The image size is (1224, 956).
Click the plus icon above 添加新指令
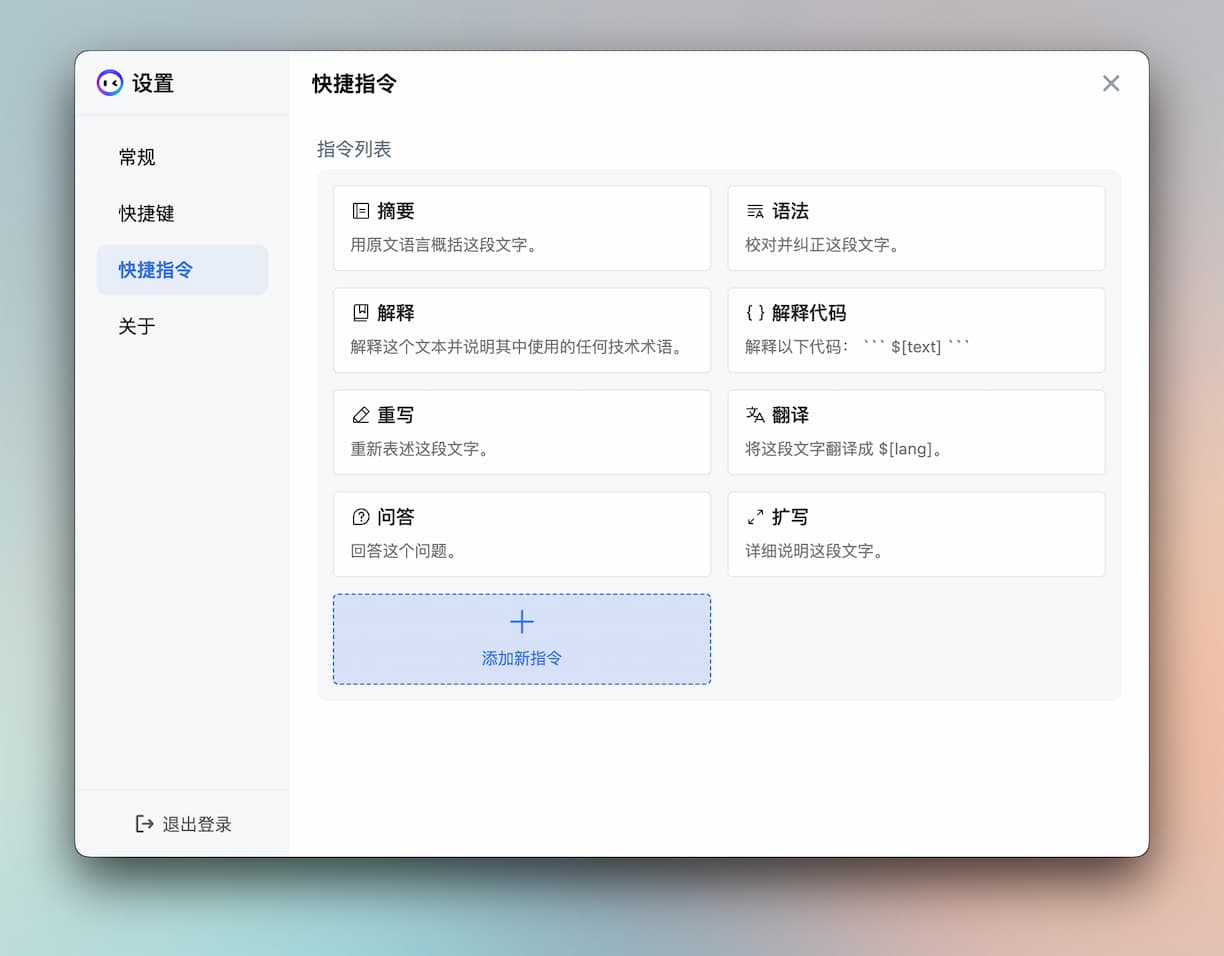pyautogui.click(x=522, y=622)
